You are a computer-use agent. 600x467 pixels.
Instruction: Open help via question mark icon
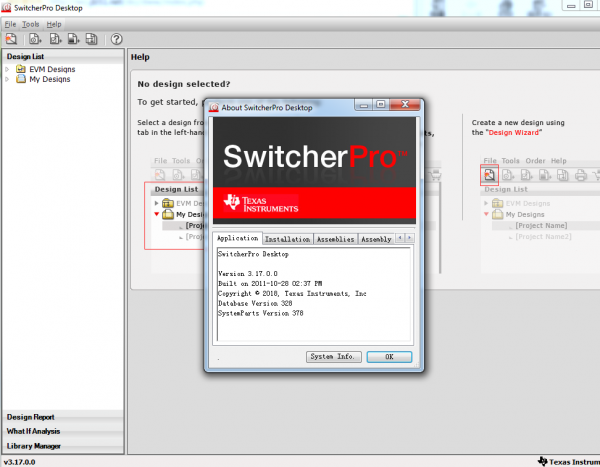[x=116, y=39]
